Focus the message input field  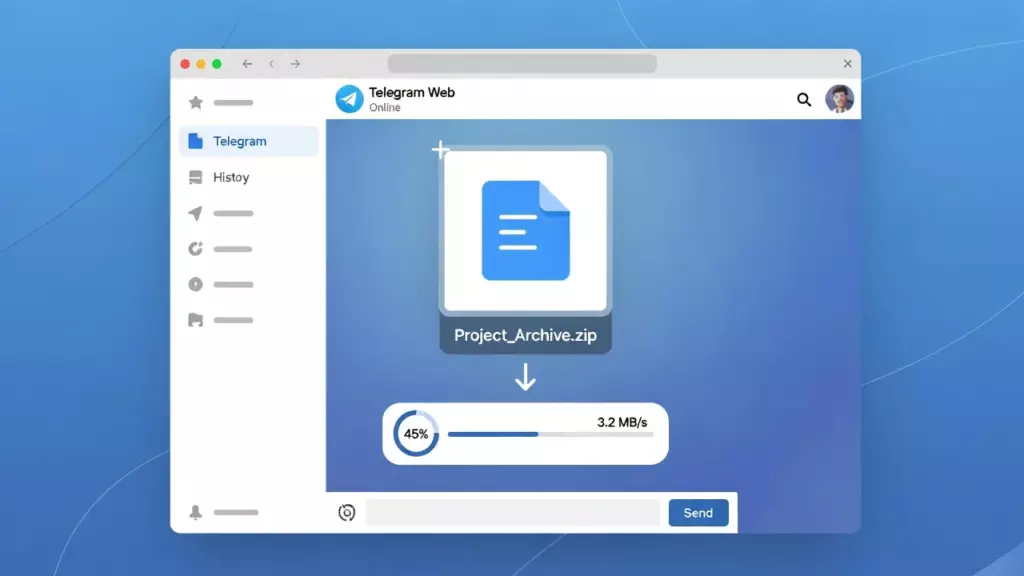(513, 513)
